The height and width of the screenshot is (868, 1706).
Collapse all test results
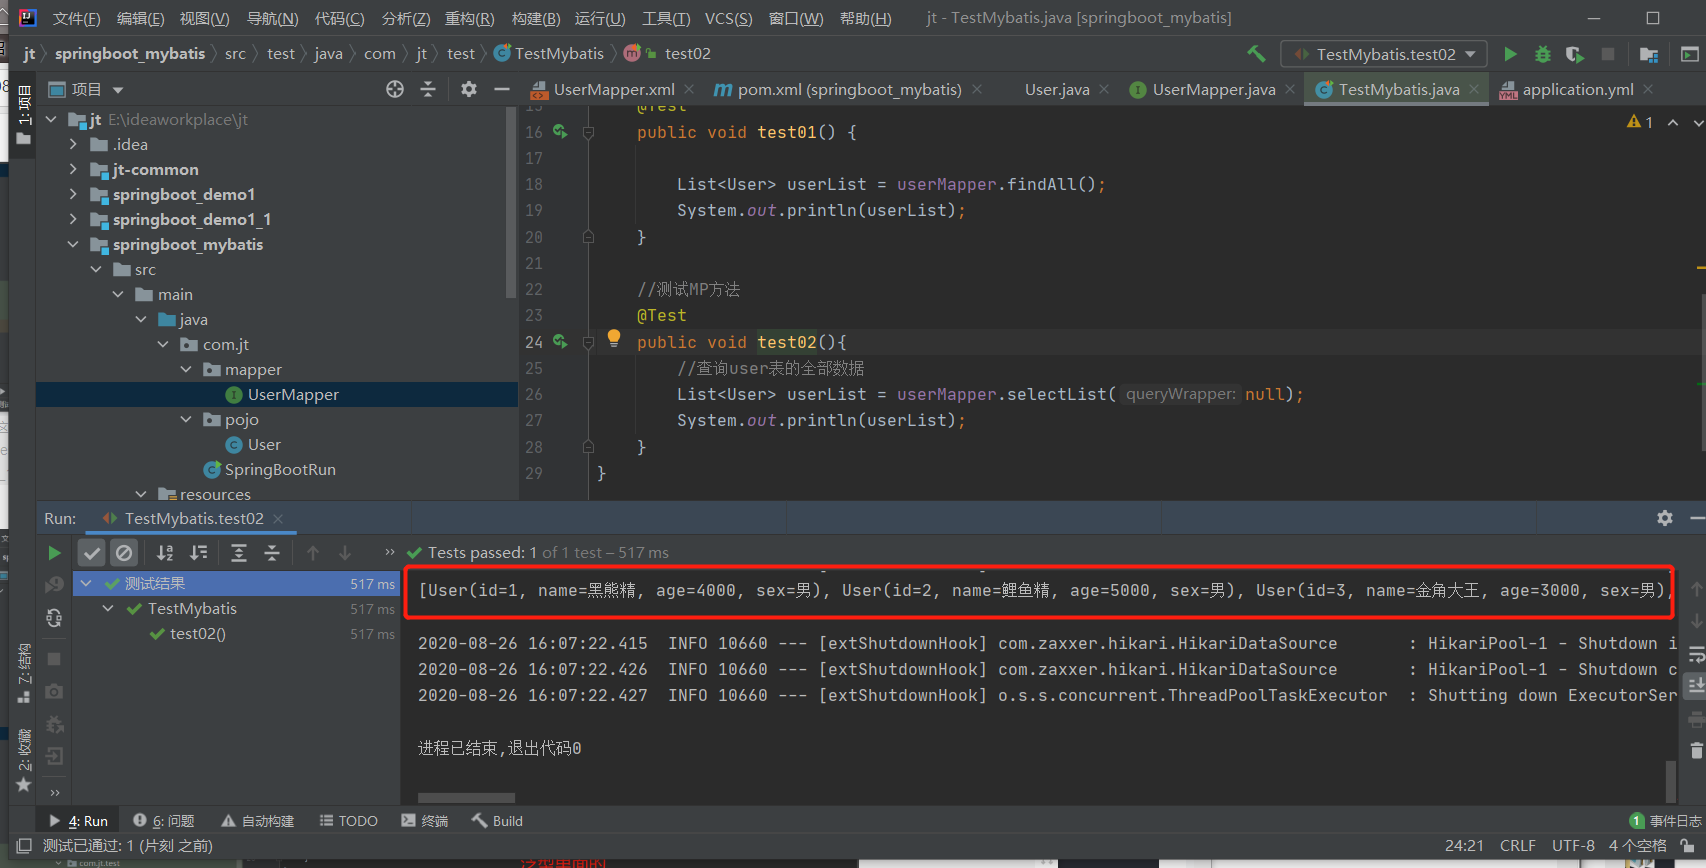(272, 553)
